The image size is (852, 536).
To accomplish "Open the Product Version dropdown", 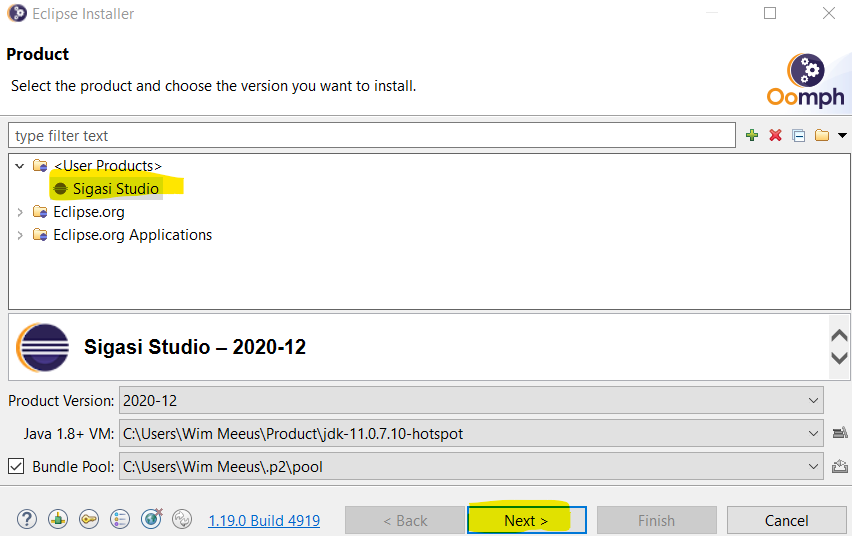I will click(471, 401).
